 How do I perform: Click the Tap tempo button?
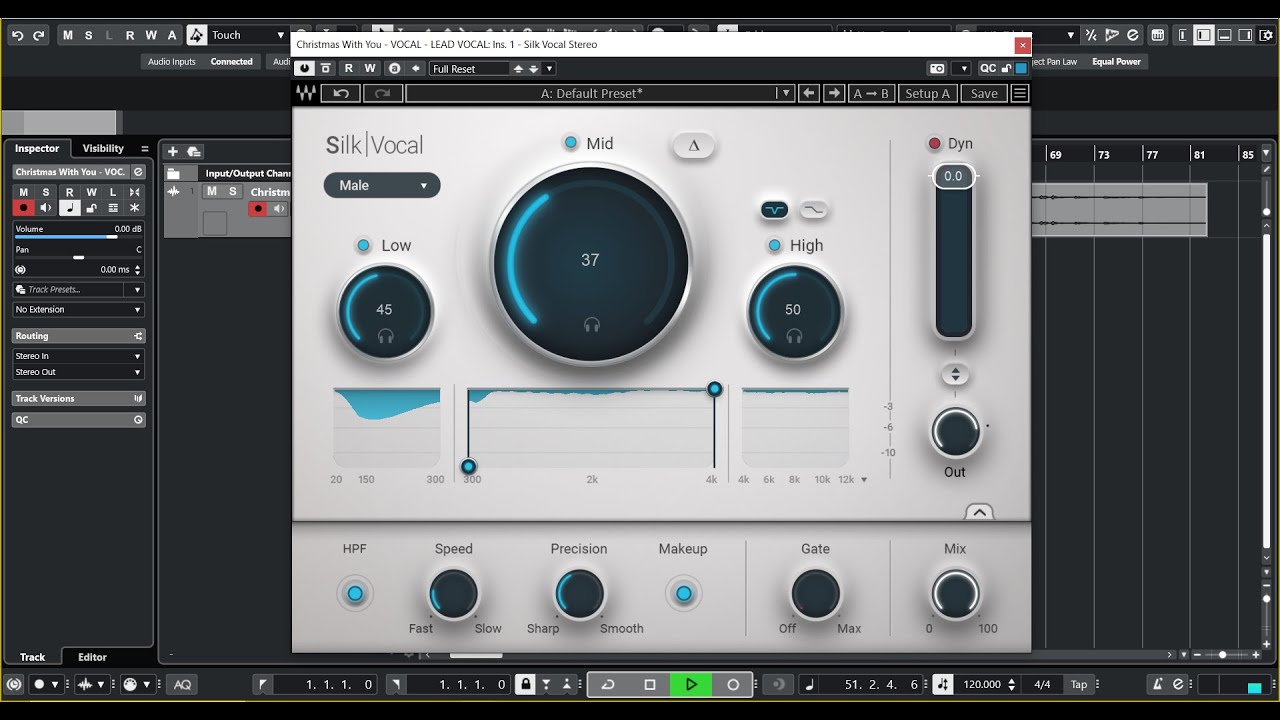[1079, 685]
